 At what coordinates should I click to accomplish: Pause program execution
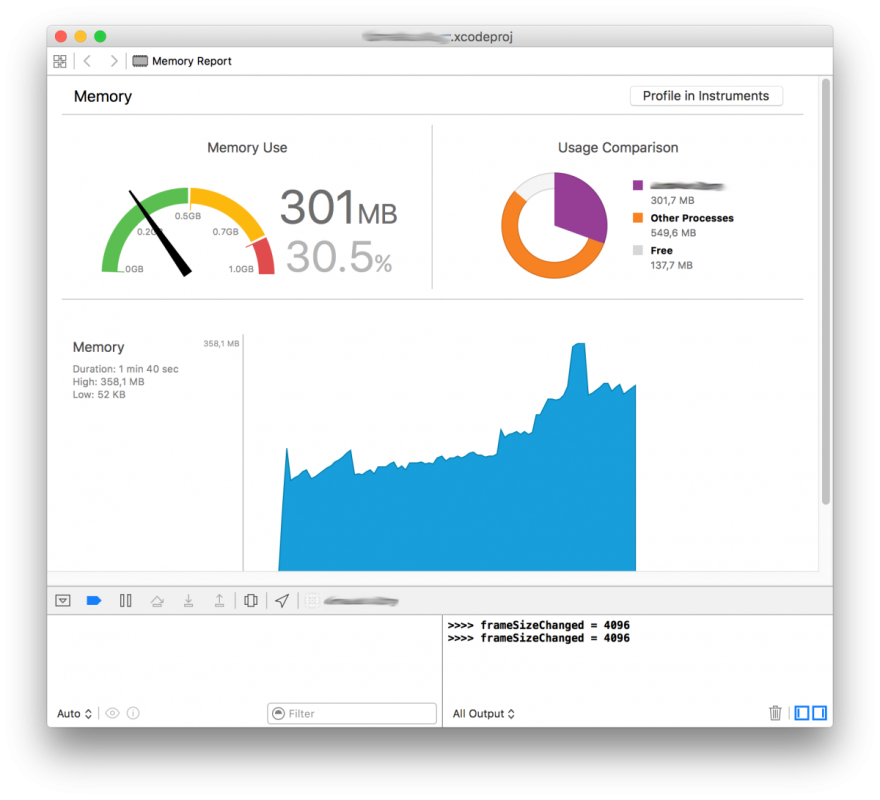126,601
